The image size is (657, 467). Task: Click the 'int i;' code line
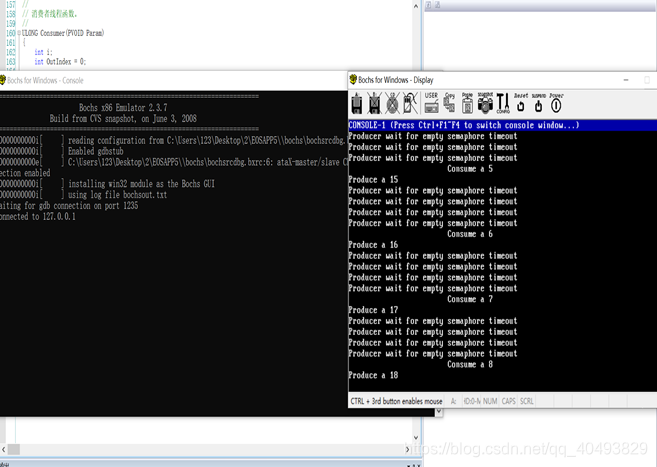click(44, 52)
